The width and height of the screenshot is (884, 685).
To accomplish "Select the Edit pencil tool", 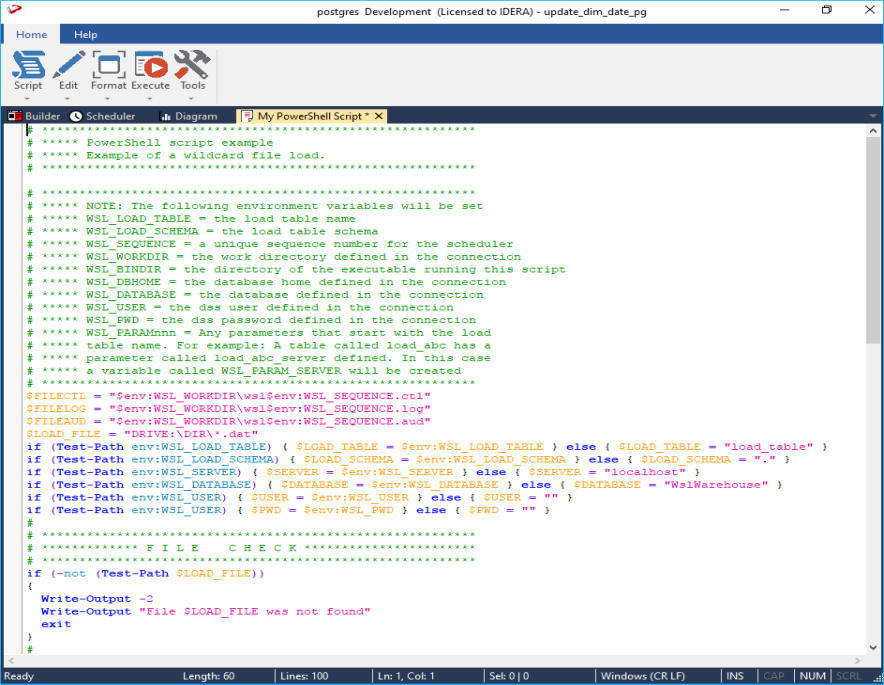I will tap(68, 70).
